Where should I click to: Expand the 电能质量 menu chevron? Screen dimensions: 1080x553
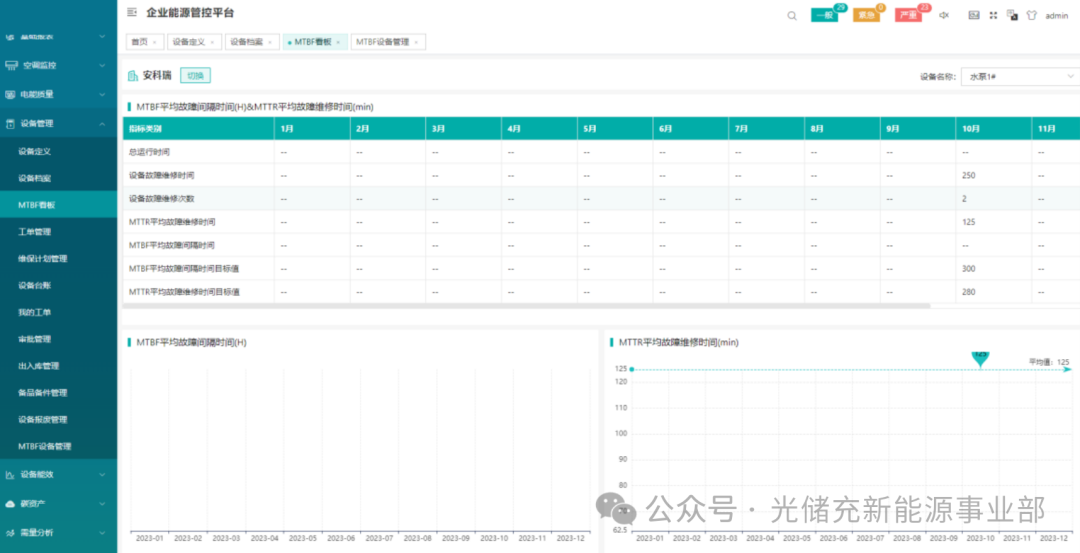102,94
